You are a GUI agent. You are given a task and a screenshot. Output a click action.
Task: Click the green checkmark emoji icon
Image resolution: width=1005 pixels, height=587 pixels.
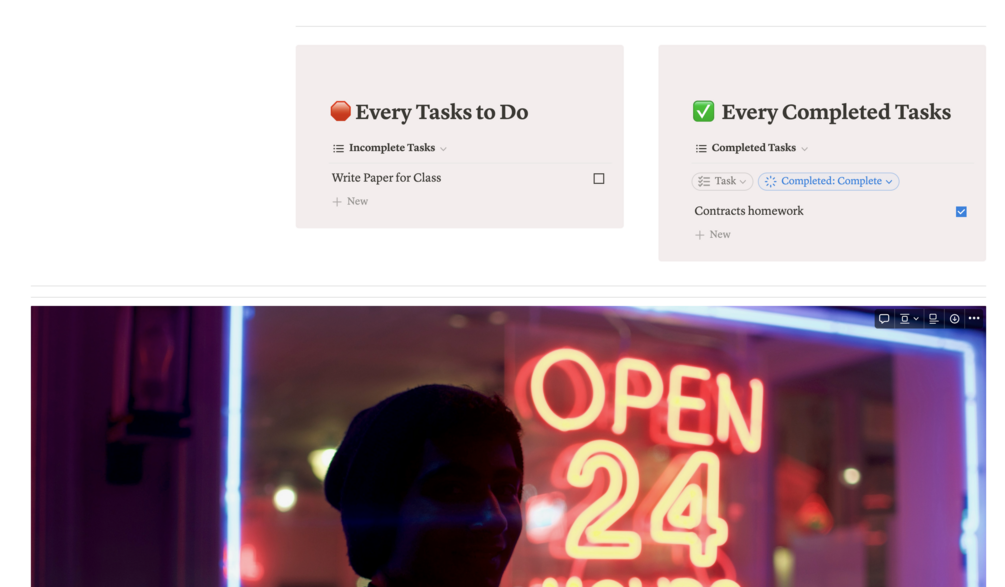coord(703,111)
